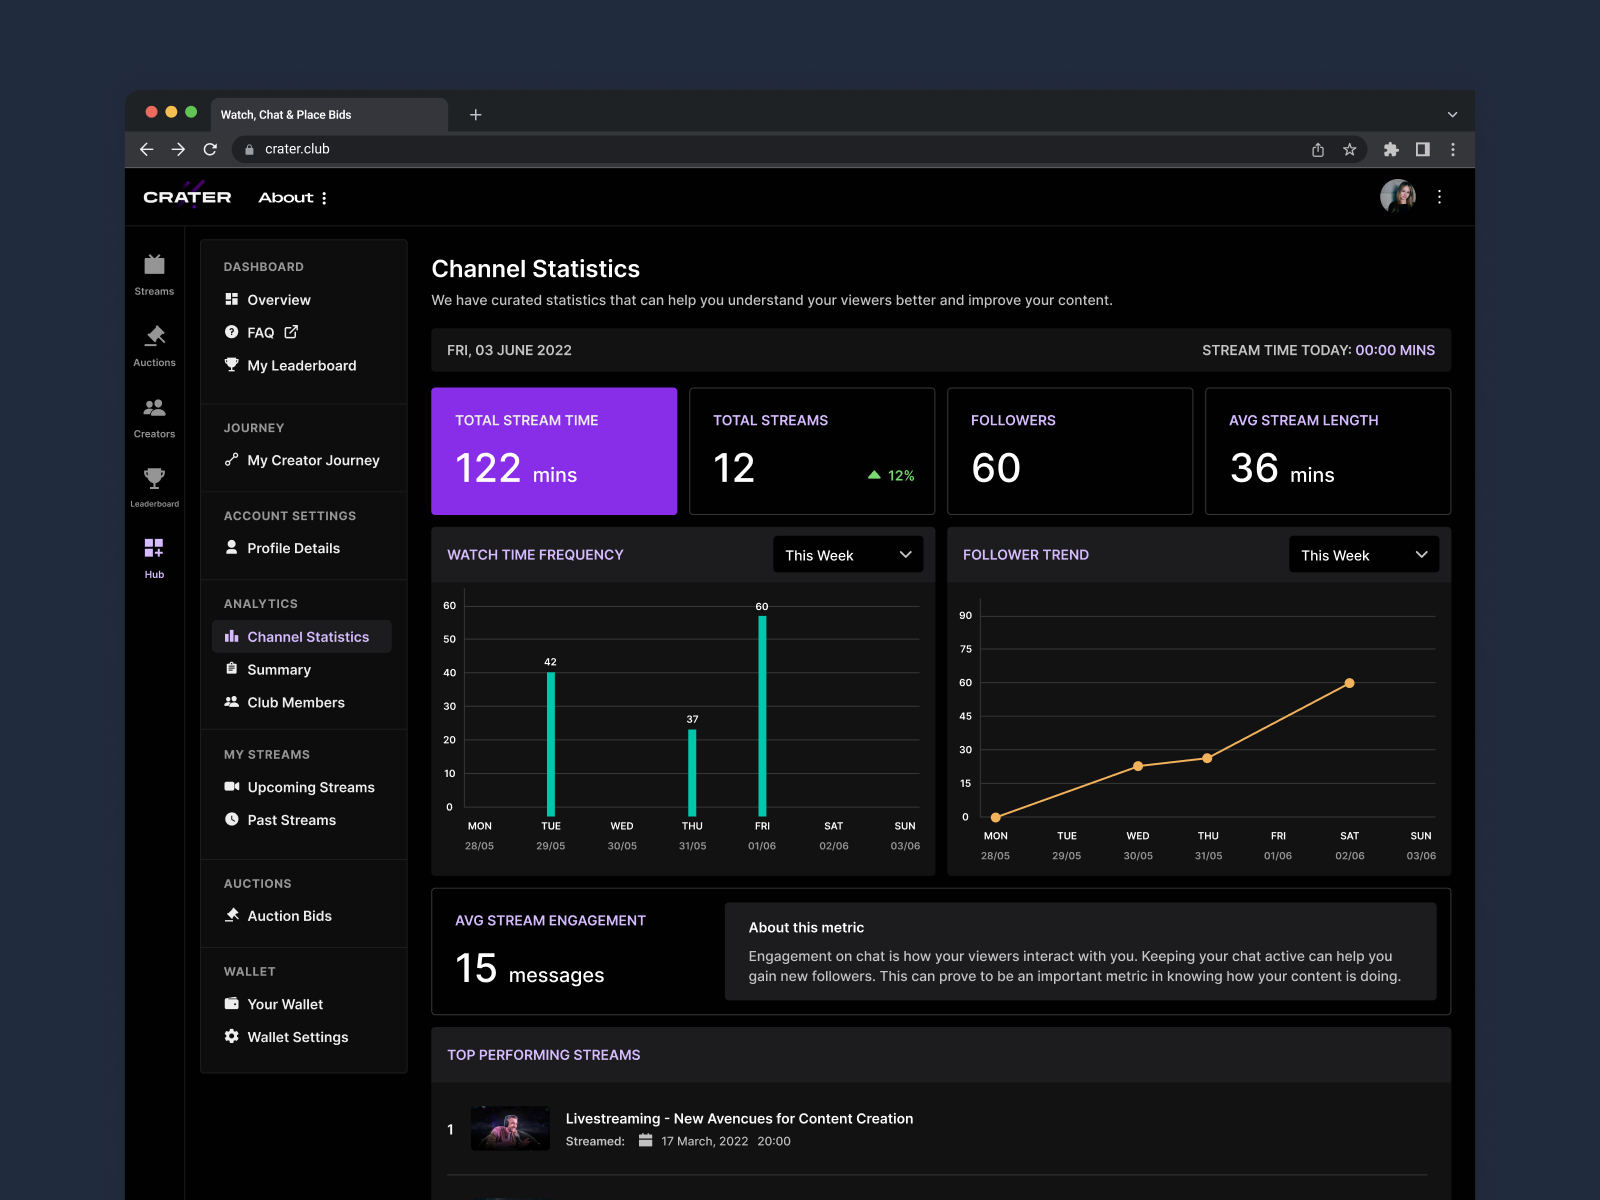Select the Followers stat card
Screen dimensions: 1600x1200
(1069, 451)
